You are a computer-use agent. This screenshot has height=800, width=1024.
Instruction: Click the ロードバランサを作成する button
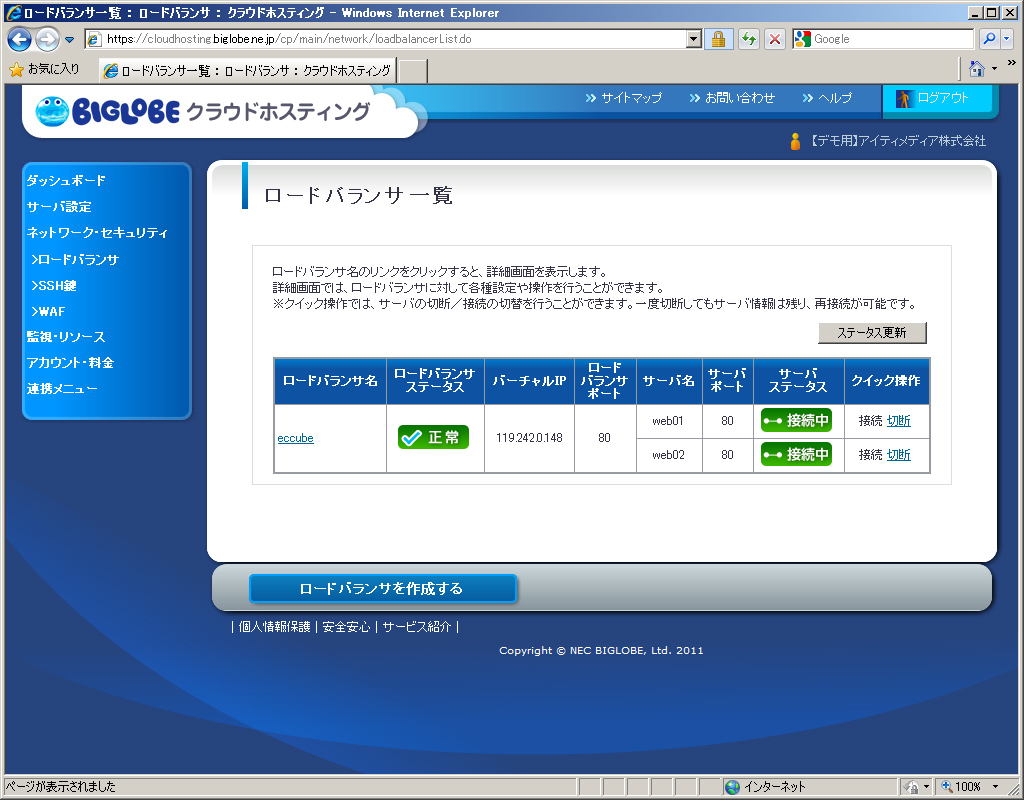pos(382,589)
